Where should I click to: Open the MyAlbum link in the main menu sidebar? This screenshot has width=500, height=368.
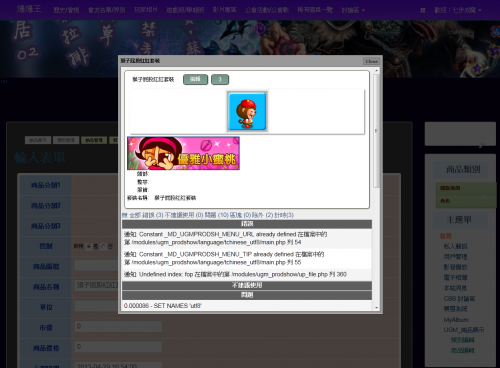point(456,320)
